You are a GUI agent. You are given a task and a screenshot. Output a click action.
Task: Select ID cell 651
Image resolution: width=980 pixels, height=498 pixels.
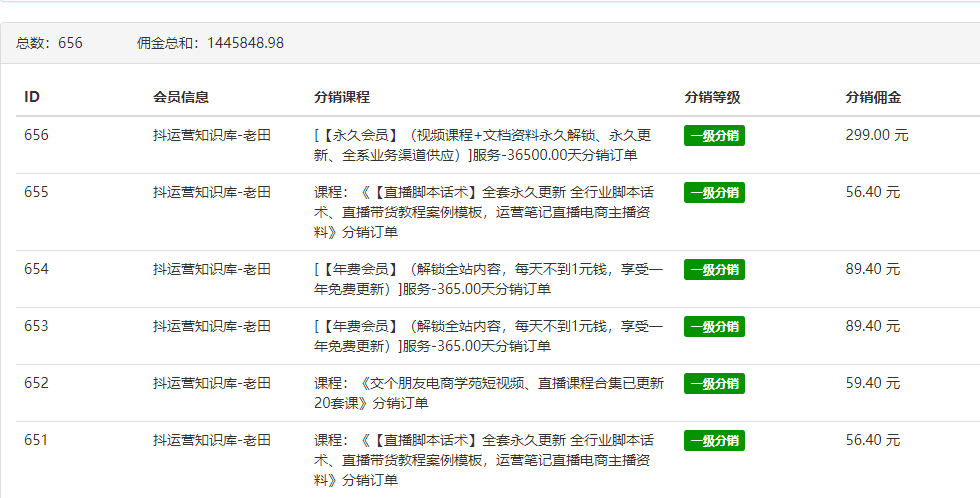point(36,439)
